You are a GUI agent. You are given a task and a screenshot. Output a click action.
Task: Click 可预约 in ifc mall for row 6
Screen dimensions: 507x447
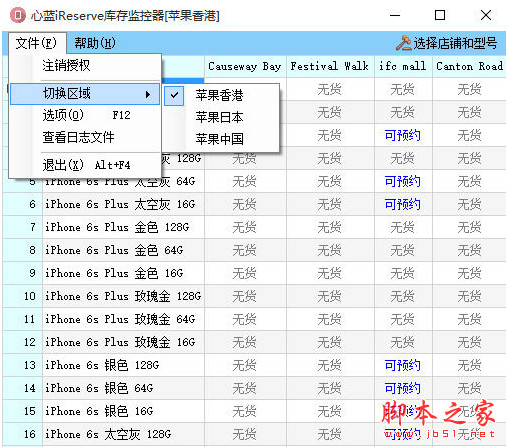tap(402, 204)
